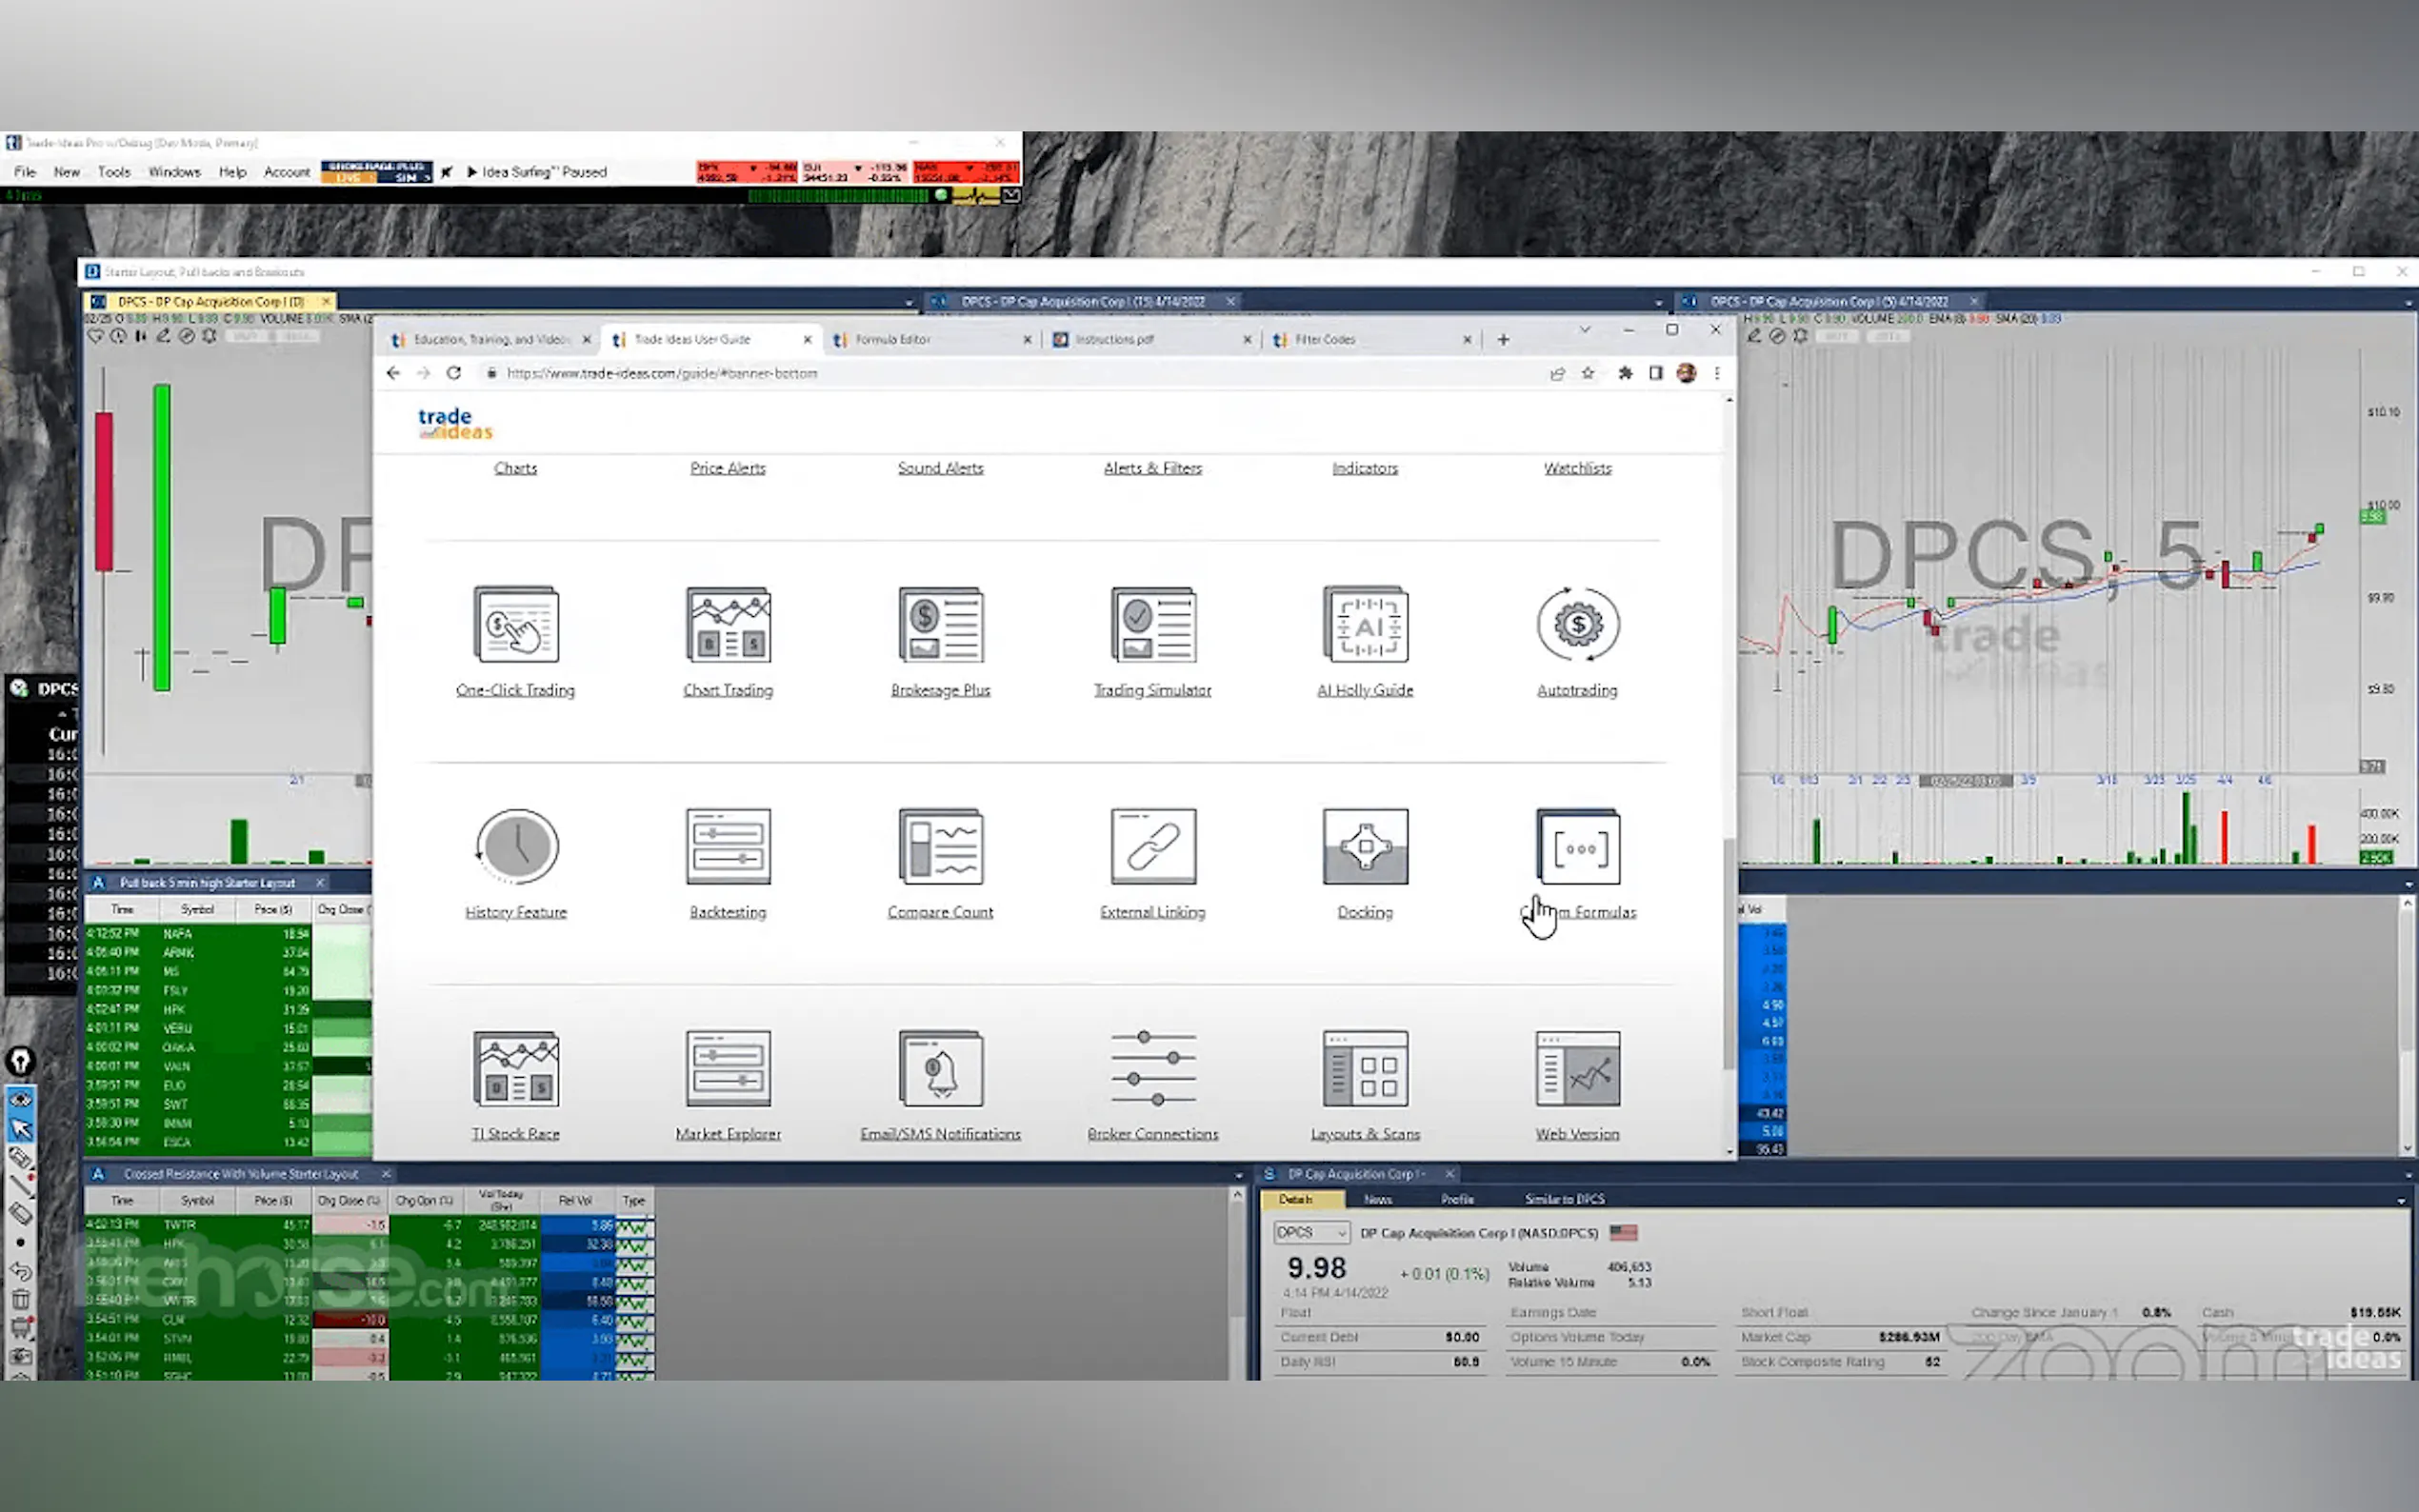The height and width of the screenshot is (1512, 2419).
Task: Play the paused Idea Surfing
Action: [472, 172]
